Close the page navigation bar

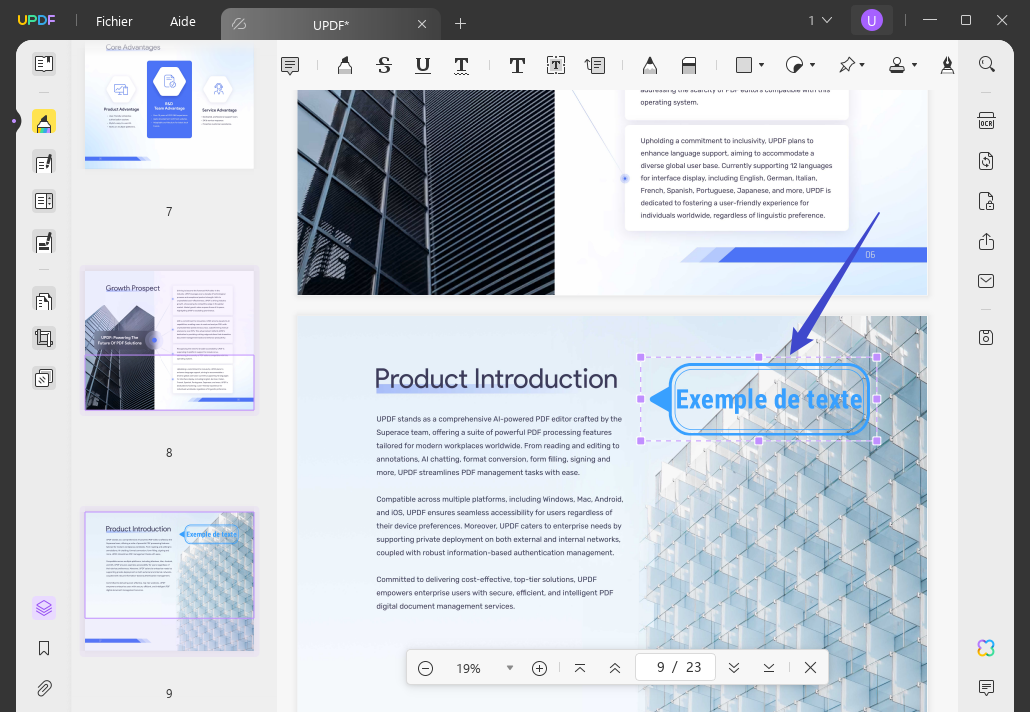(x=811, y=668)
